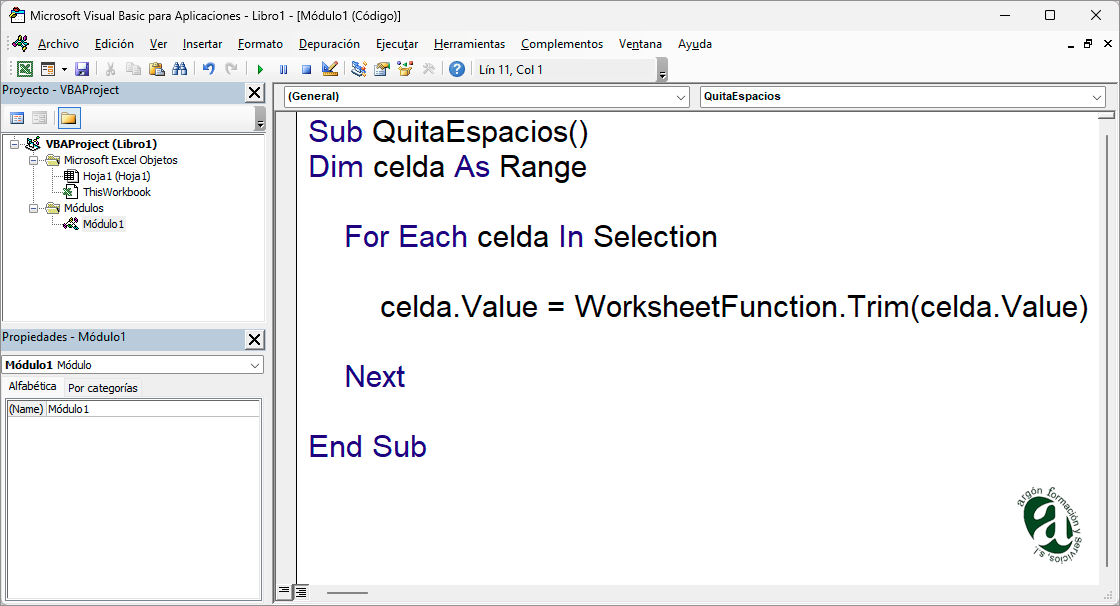Open project panel toolbar overflow arrow
The image size is (1120, 606).
coord(260,119)
